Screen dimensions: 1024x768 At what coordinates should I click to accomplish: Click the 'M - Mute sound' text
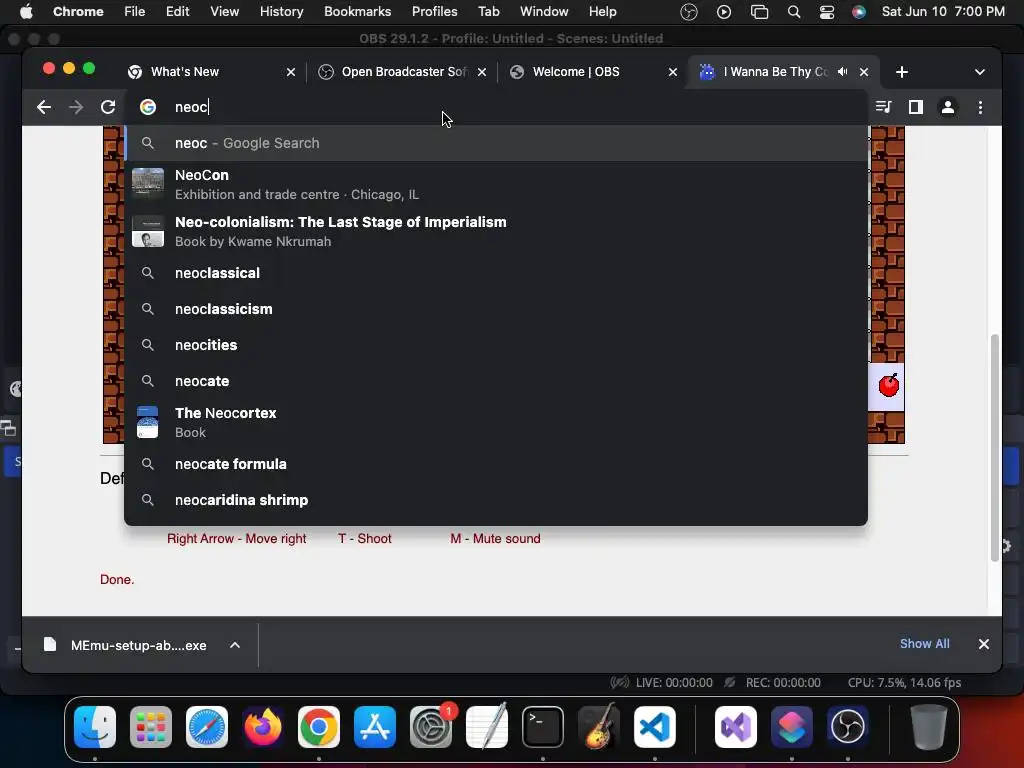495,539
